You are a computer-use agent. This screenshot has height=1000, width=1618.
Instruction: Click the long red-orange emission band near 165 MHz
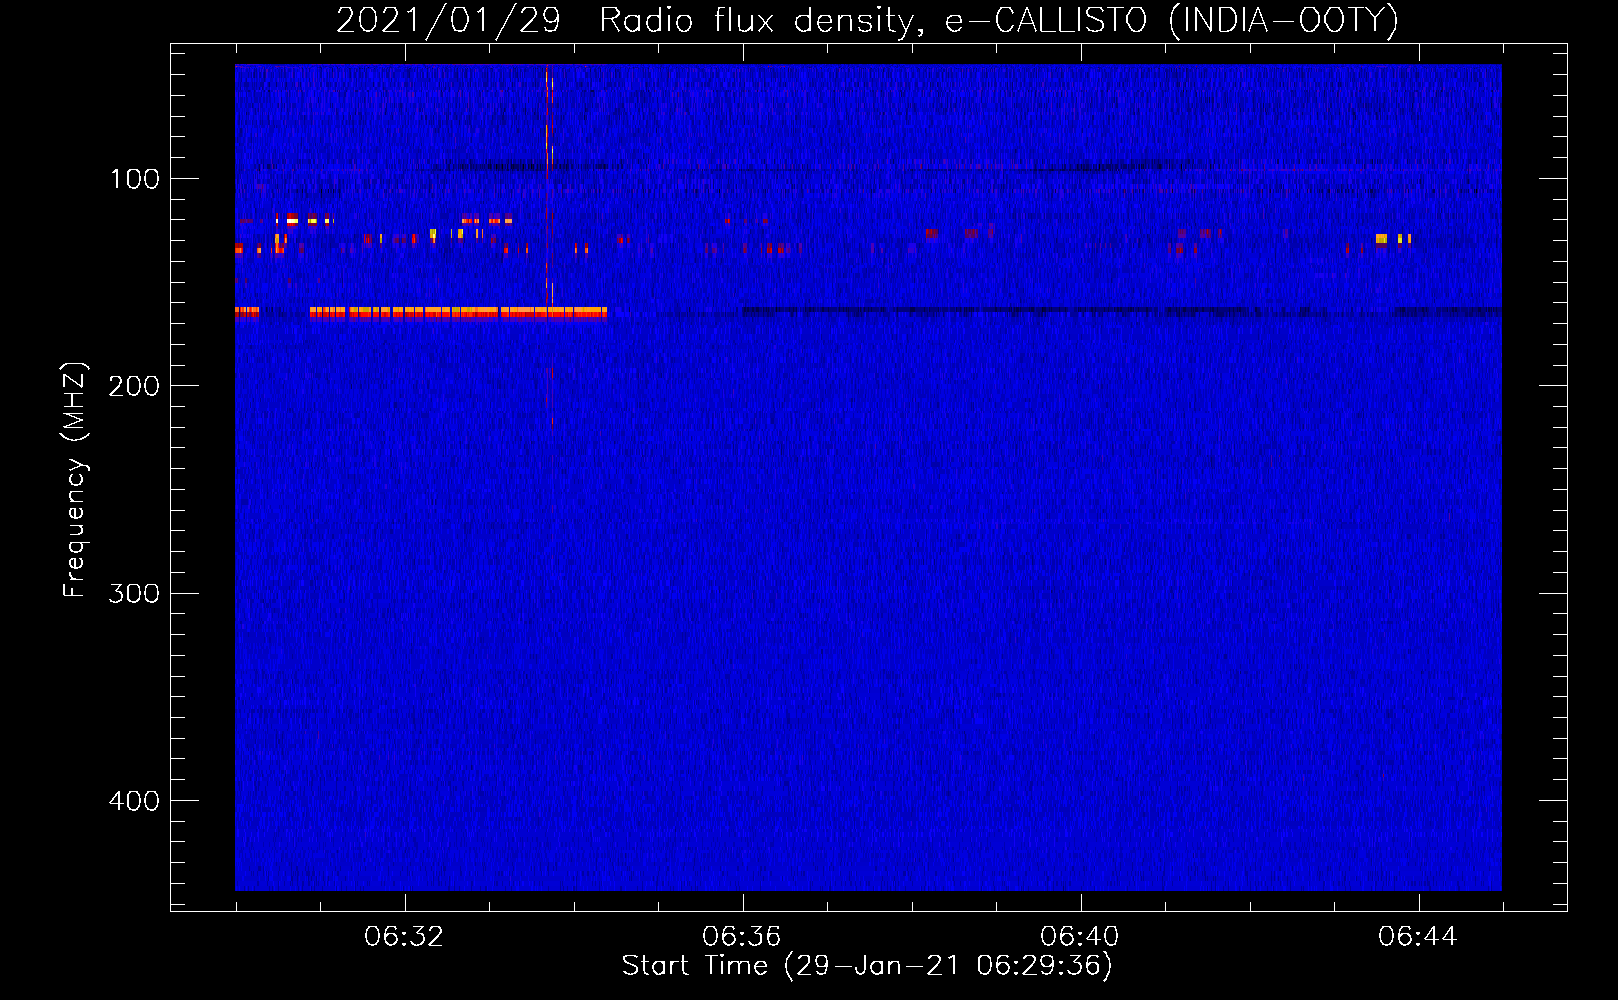(458, 312)
